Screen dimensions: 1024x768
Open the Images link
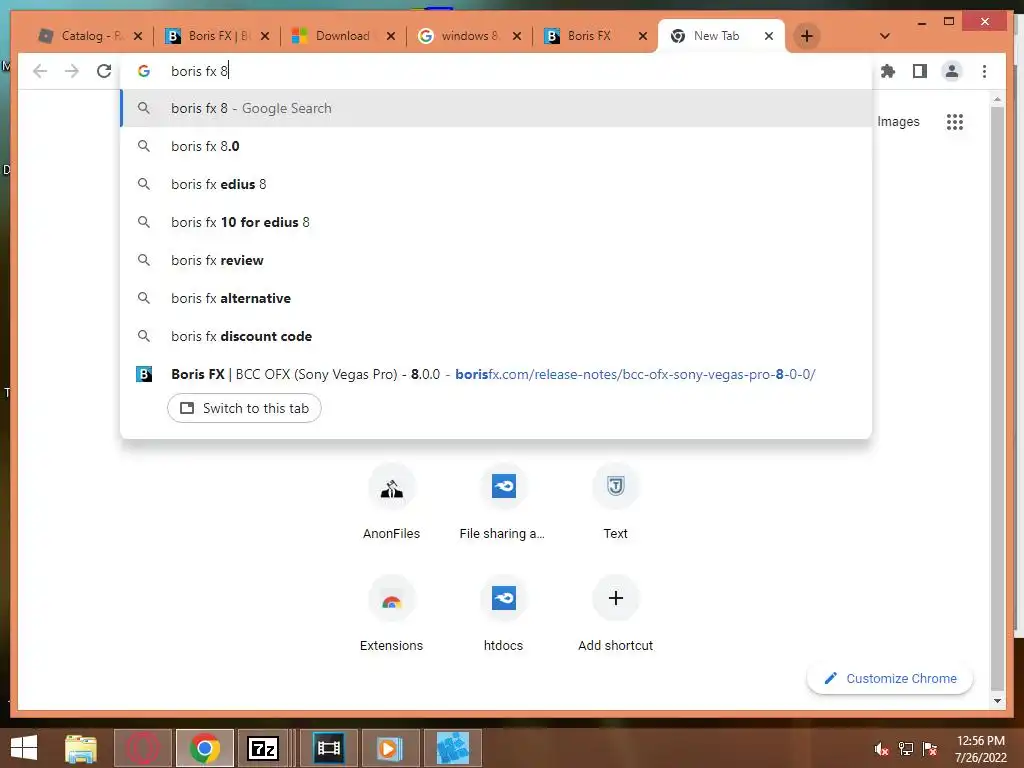coord(898,121)
